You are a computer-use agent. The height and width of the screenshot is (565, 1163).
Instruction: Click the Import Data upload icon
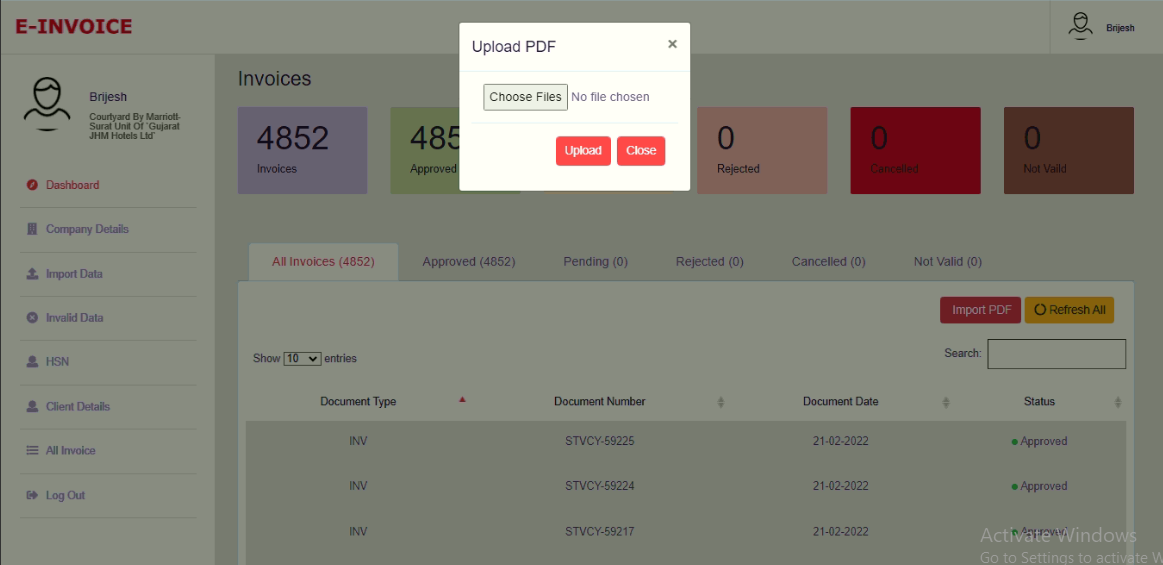[x=32, y=274]
